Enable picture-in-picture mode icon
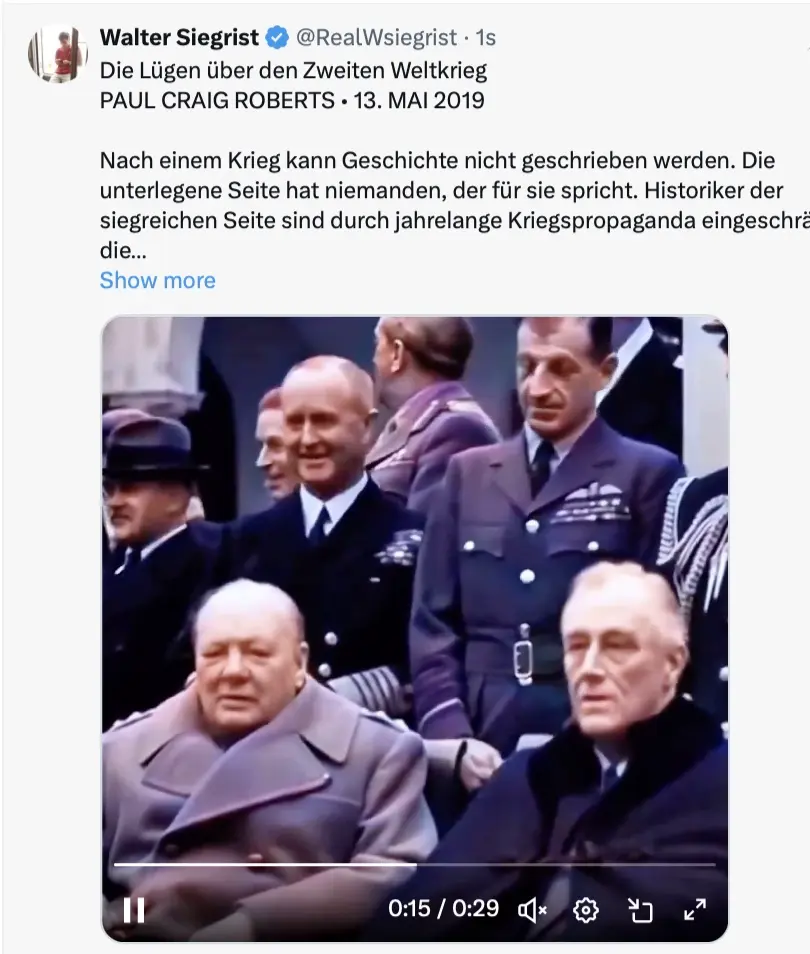This screenshot has height=954, width=810. click(x=640, y=910)
